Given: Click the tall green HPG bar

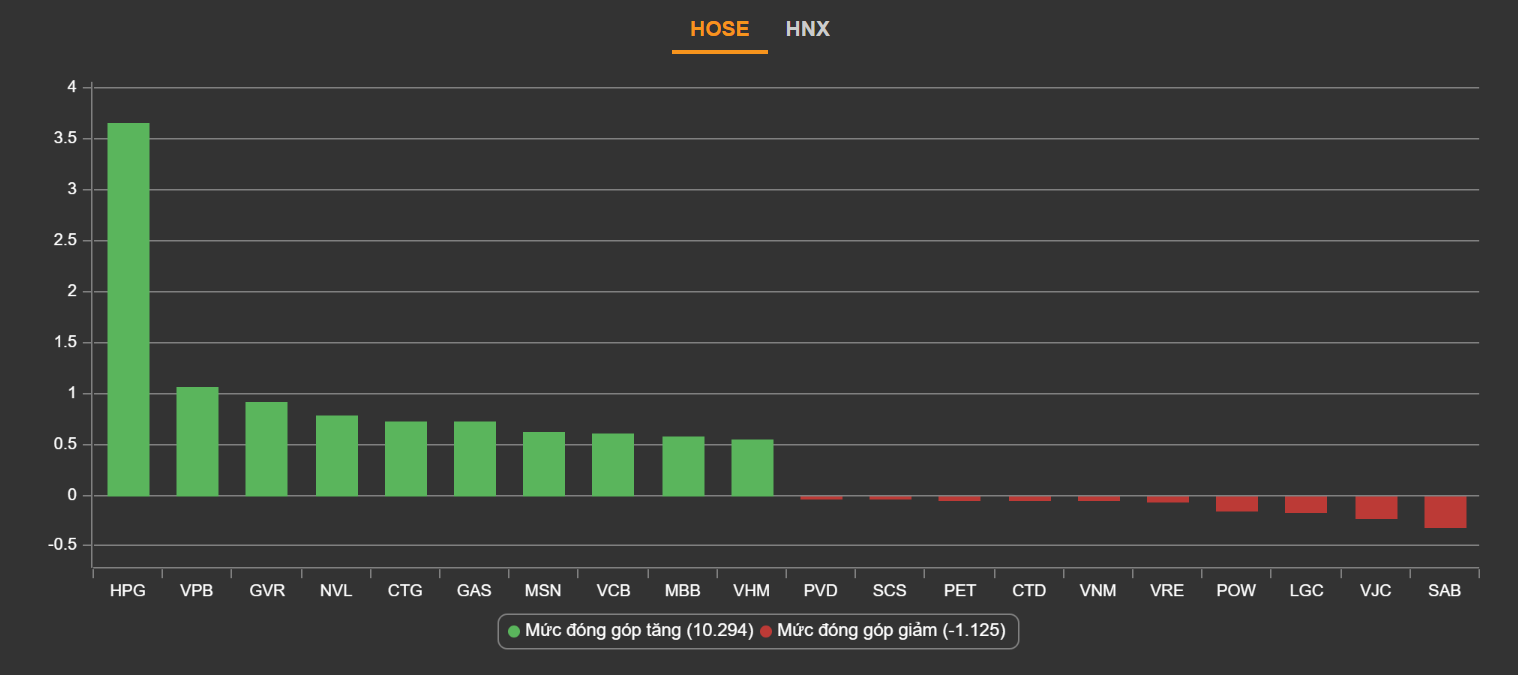Looking at the screenshot, I should click(x=128, y=310).
